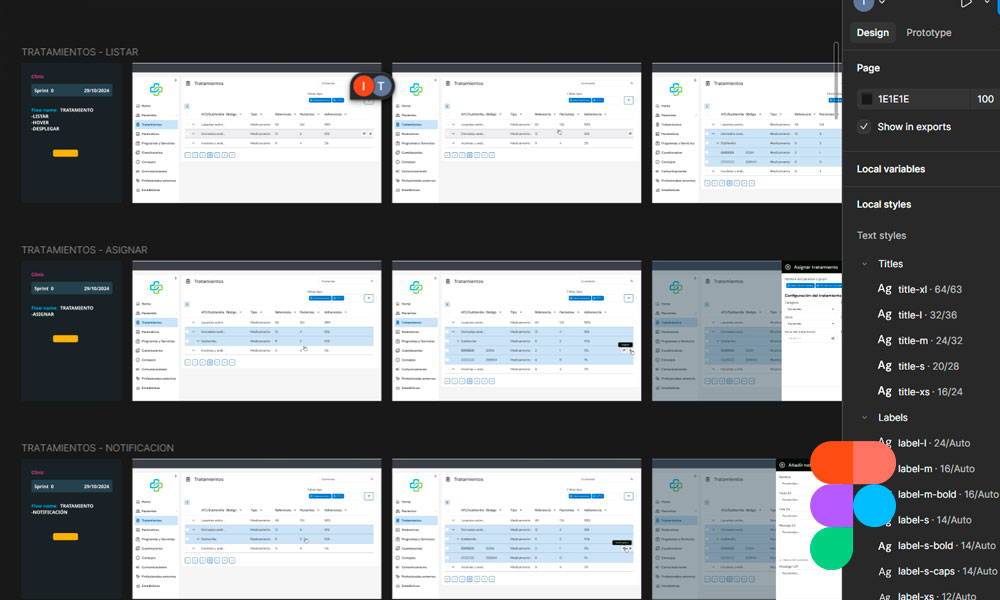The height and width of the screenshot is (600, 1000).
Task: Collapse the Labels style group
Action: 865,418
